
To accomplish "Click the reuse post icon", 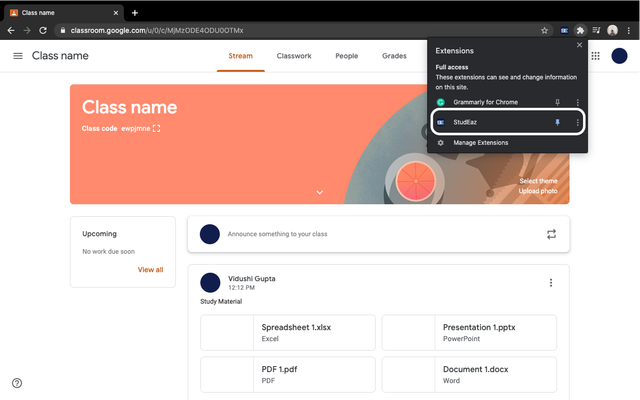I will coord(551,234).
